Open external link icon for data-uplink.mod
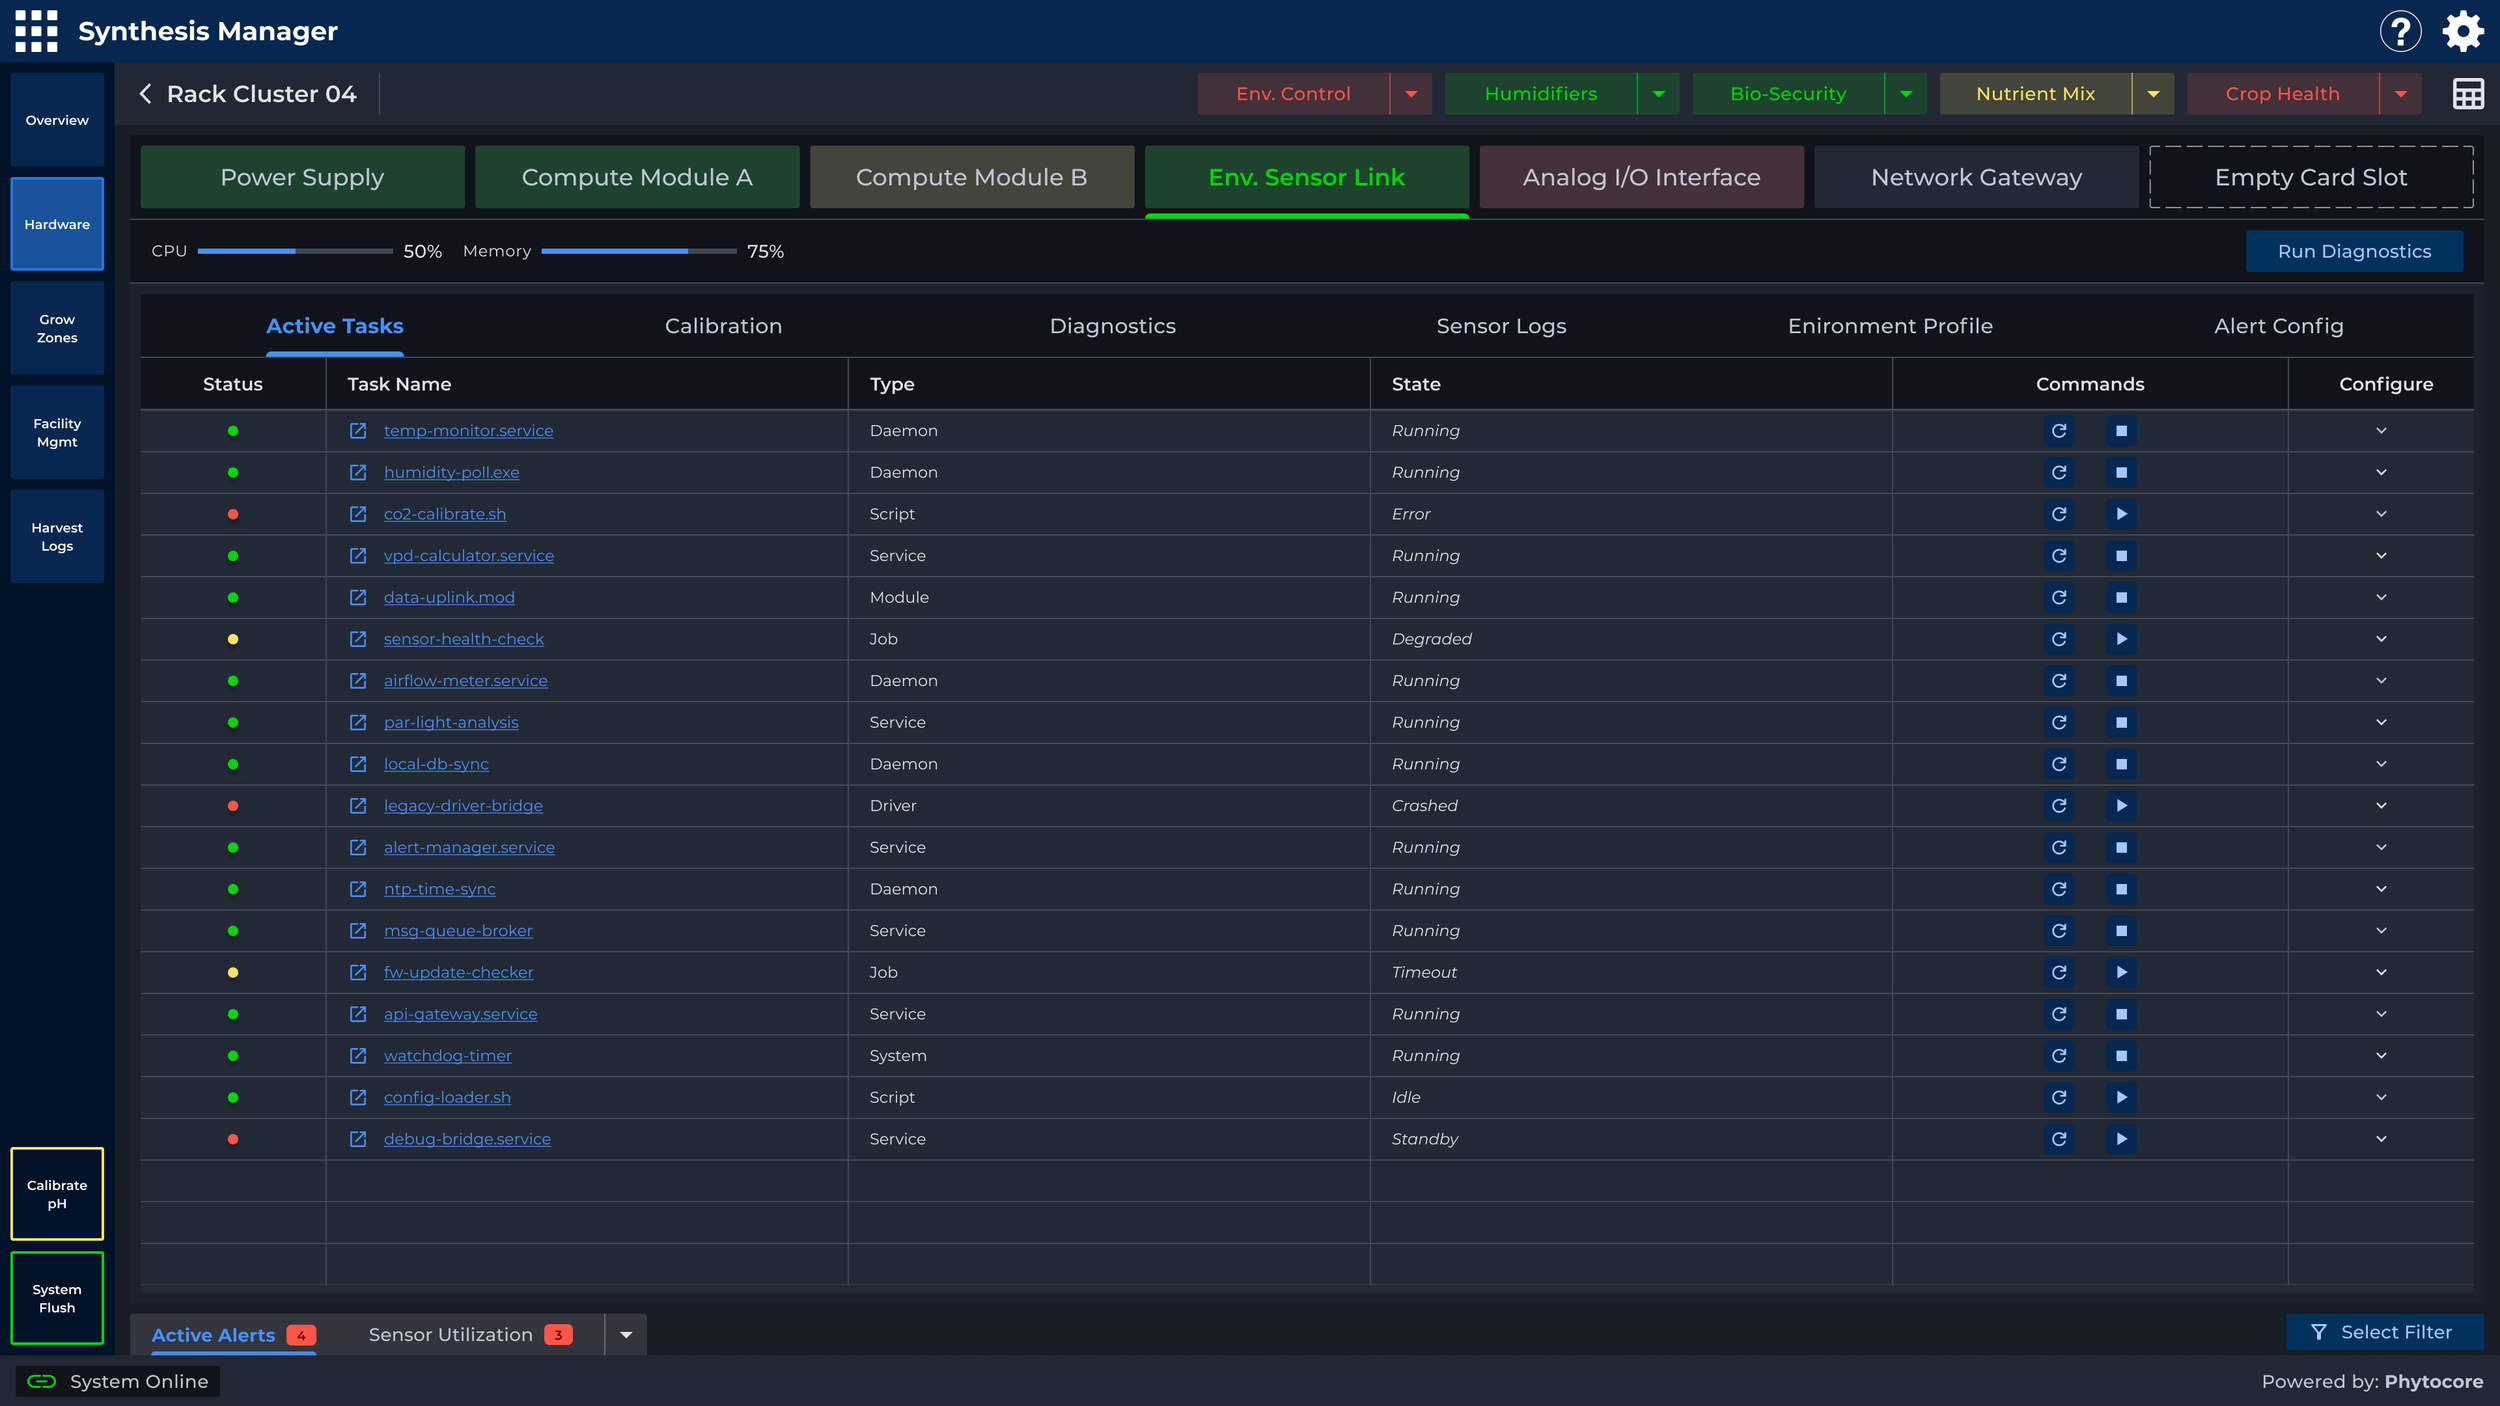The image size is (2500, 1406). click(x=357, y=597)
